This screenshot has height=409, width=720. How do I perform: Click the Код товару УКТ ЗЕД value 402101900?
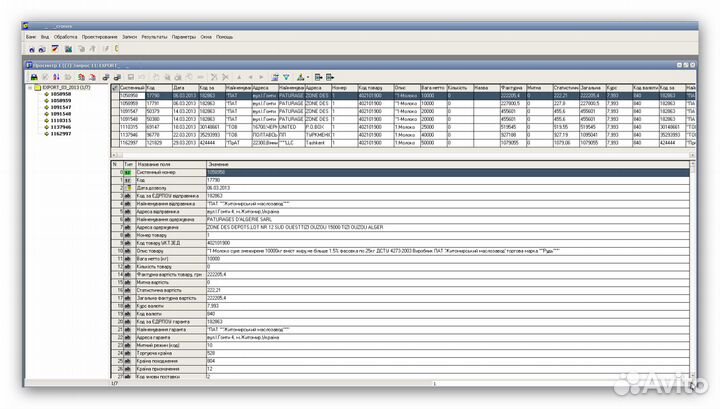[219, 243]
